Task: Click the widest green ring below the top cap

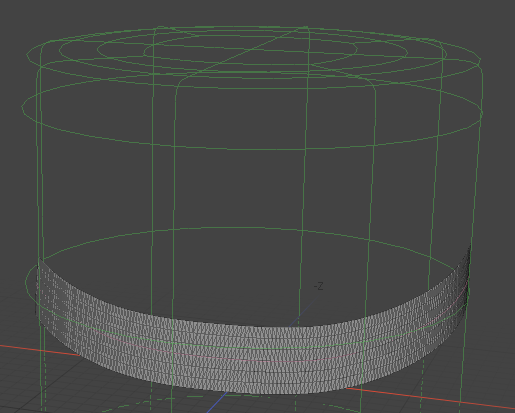Action: tap(252, 113)
